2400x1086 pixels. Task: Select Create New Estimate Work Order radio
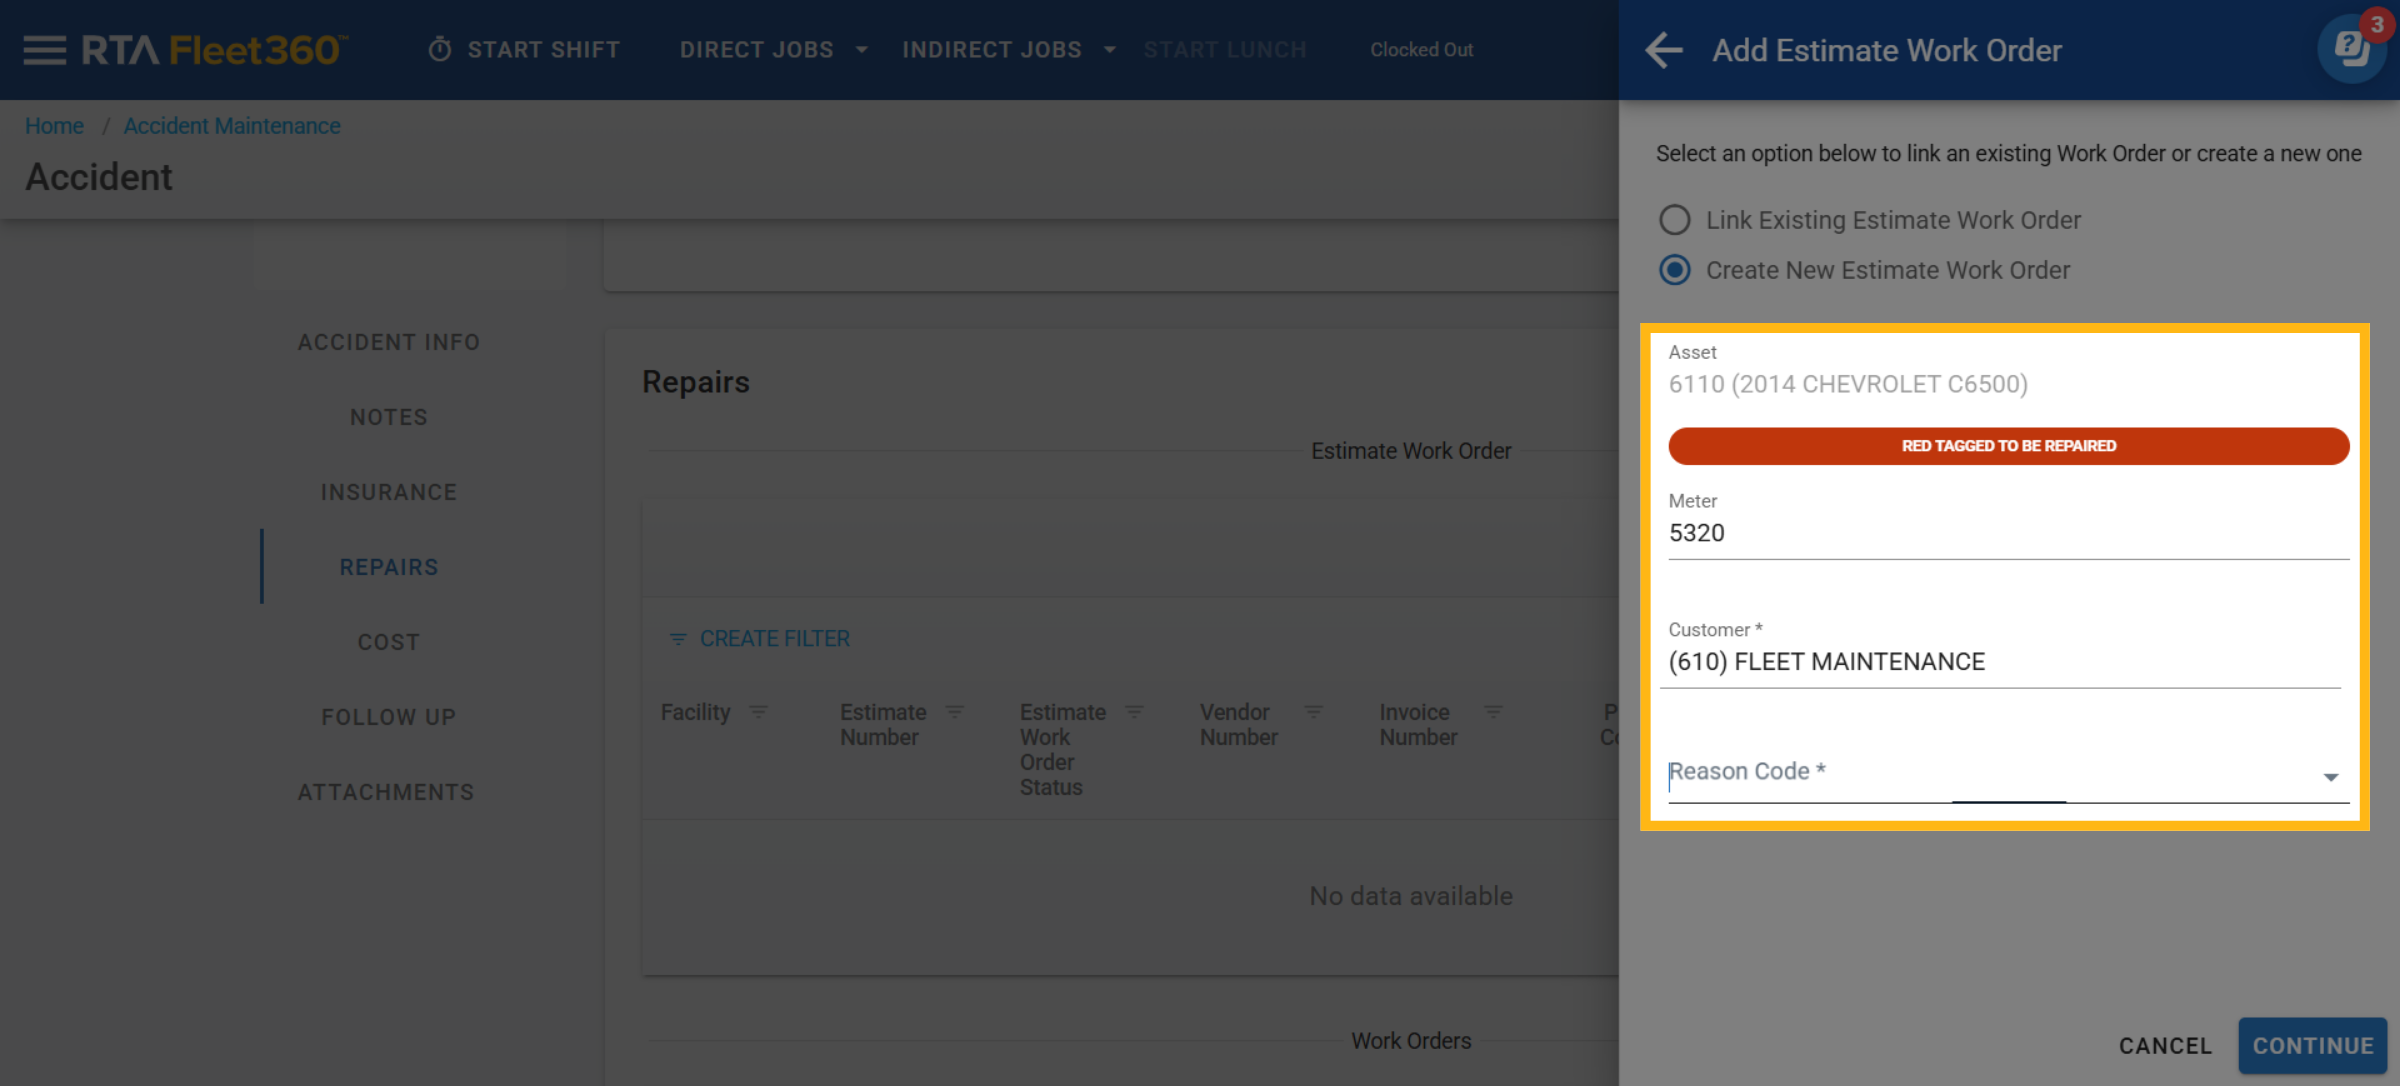(1675, 270)
